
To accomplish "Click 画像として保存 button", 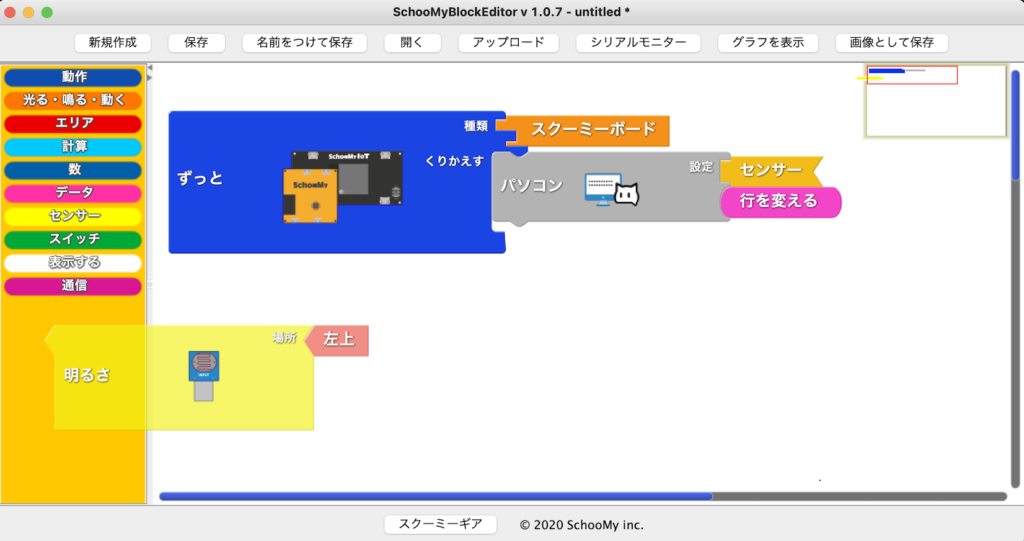I will 891,42.
